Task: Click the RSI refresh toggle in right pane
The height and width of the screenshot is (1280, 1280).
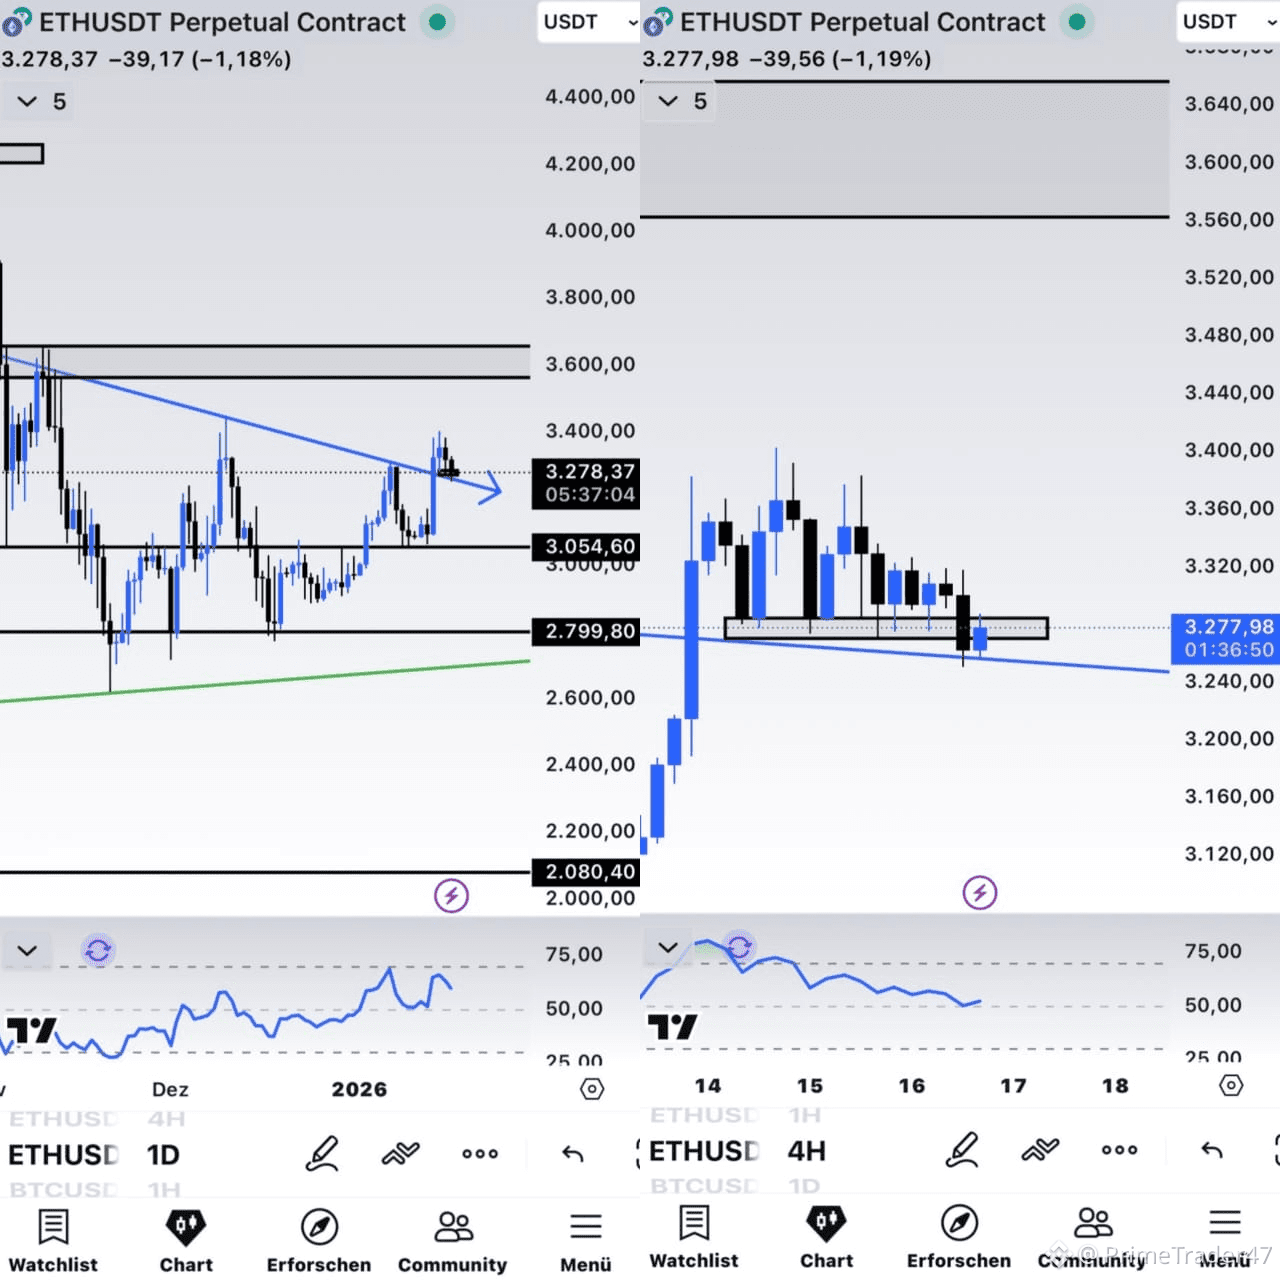Action: click(739, 946)
